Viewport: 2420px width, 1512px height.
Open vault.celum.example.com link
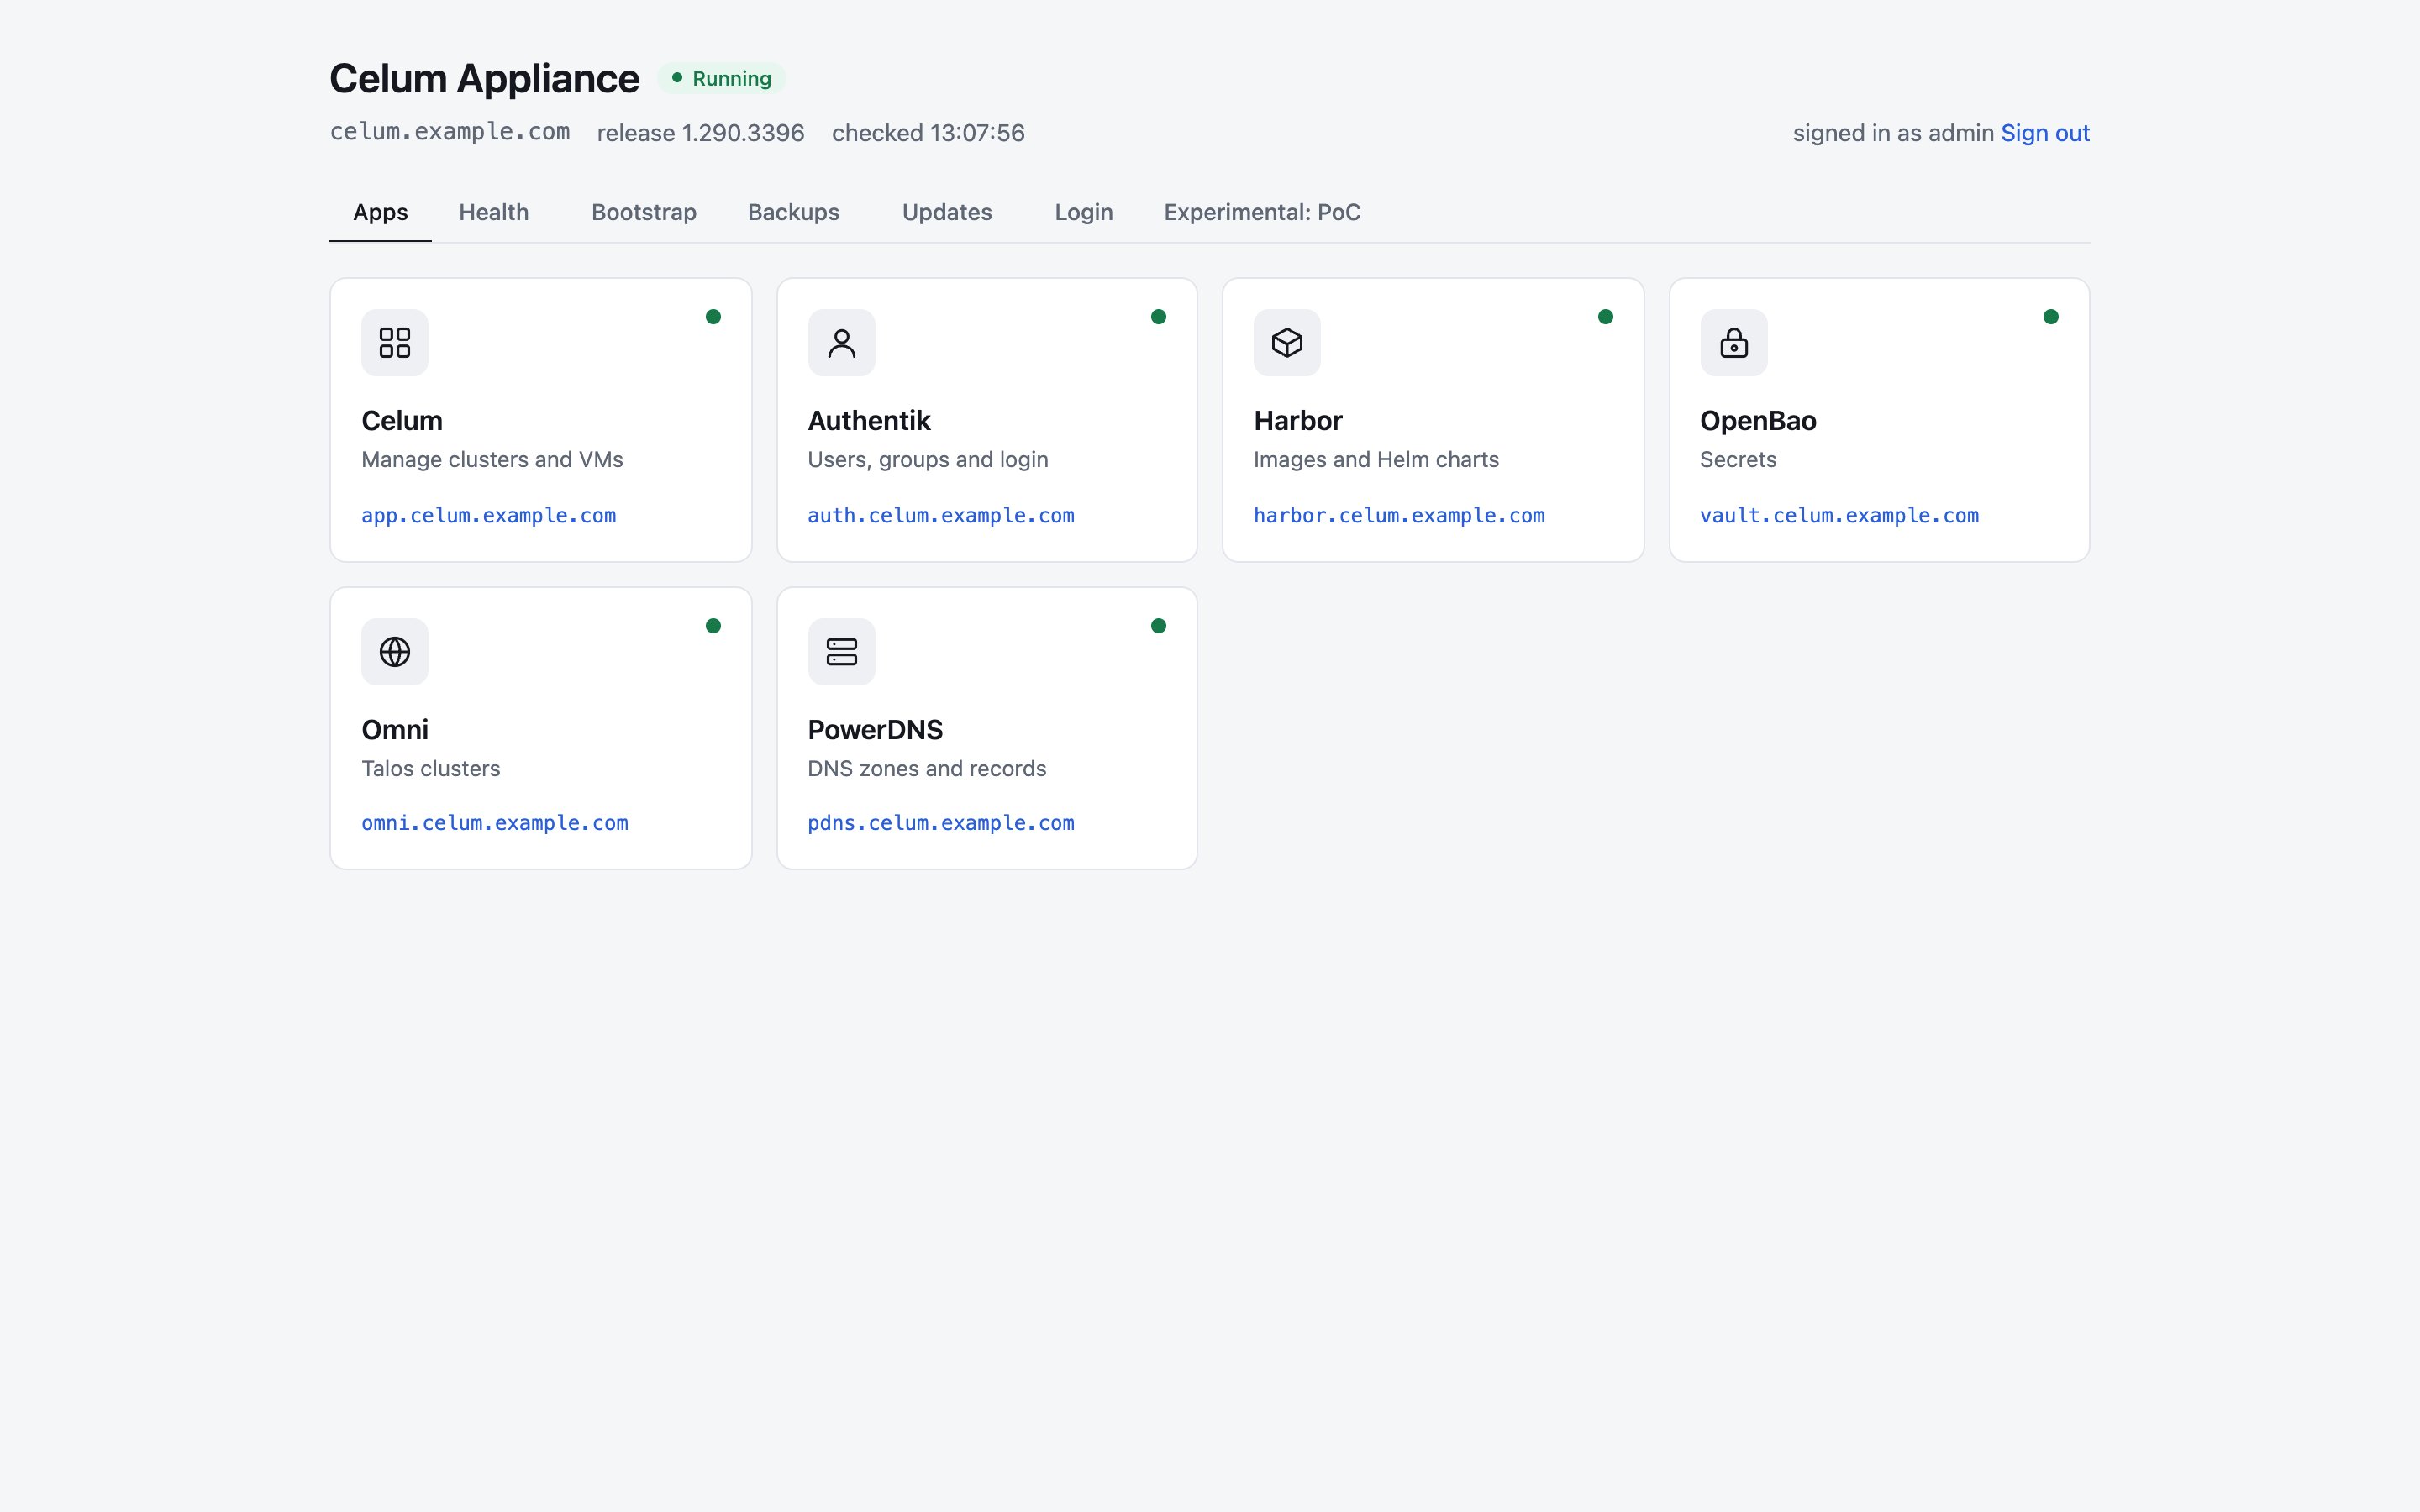(x=1839, y=516)
